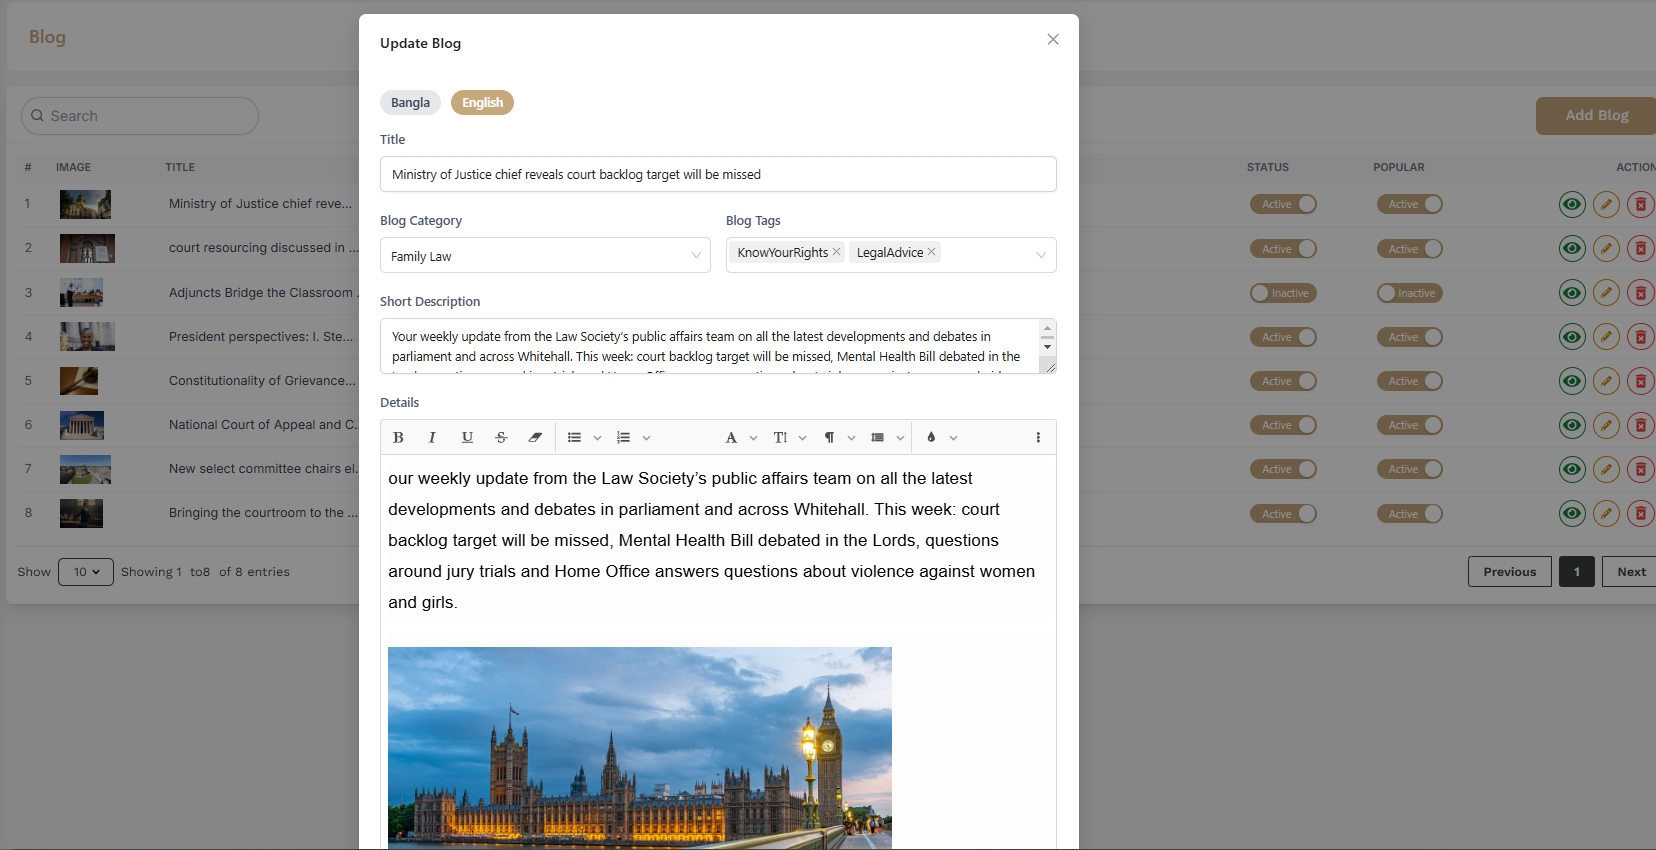Apply italic formatting in Details editor

[x=432, y=438]
